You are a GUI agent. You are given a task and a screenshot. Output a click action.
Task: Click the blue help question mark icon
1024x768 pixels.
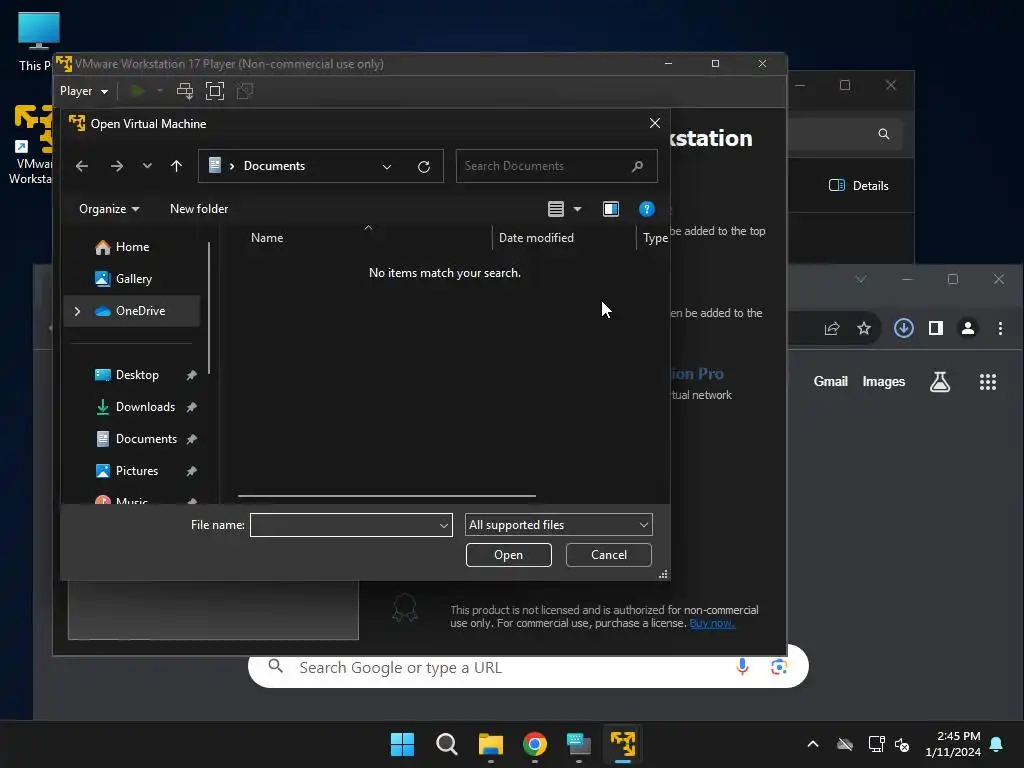647,209
